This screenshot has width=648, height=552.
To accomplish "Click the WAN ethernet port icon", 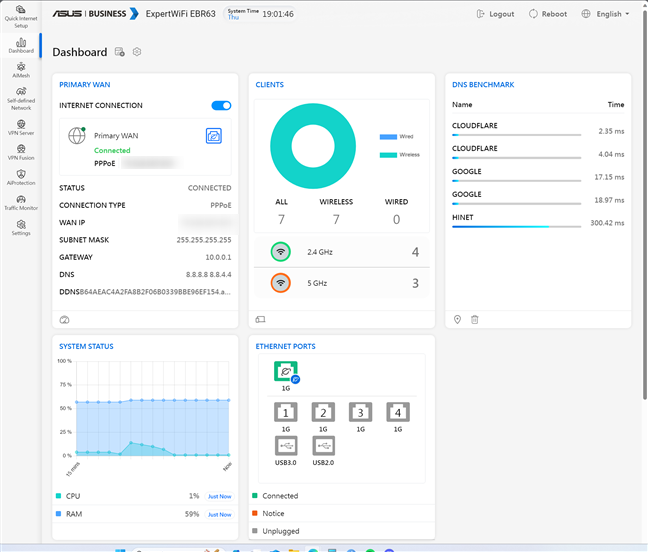I will tap(286, 372).
